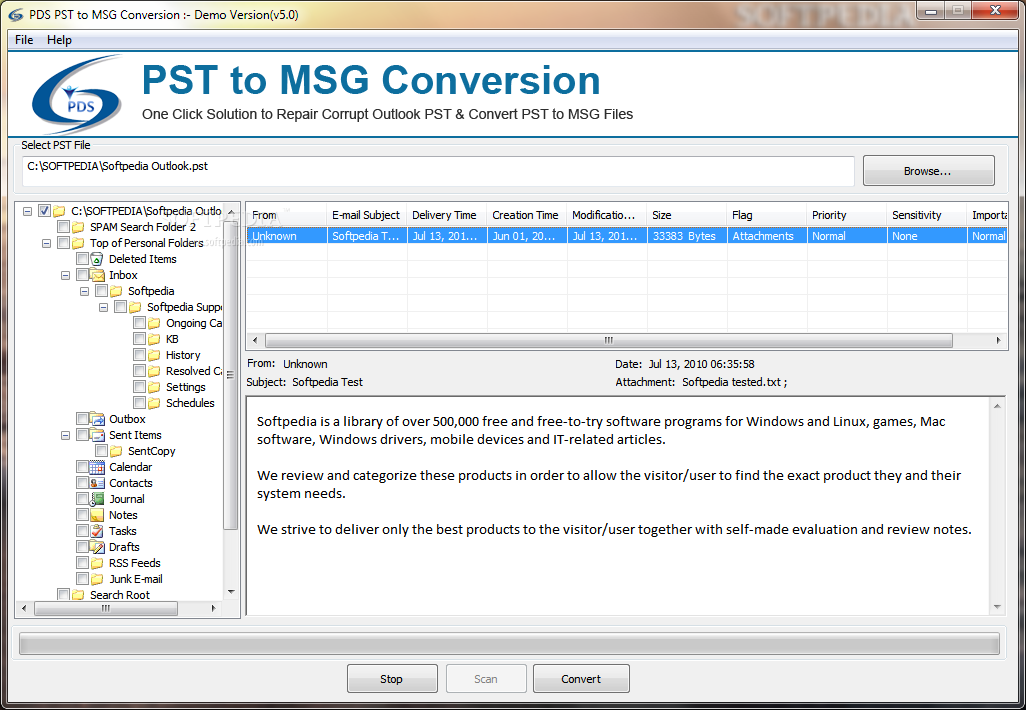Click the folder tree scroll down arrow
Screen dimensions: 1026x710
[231, 592]
